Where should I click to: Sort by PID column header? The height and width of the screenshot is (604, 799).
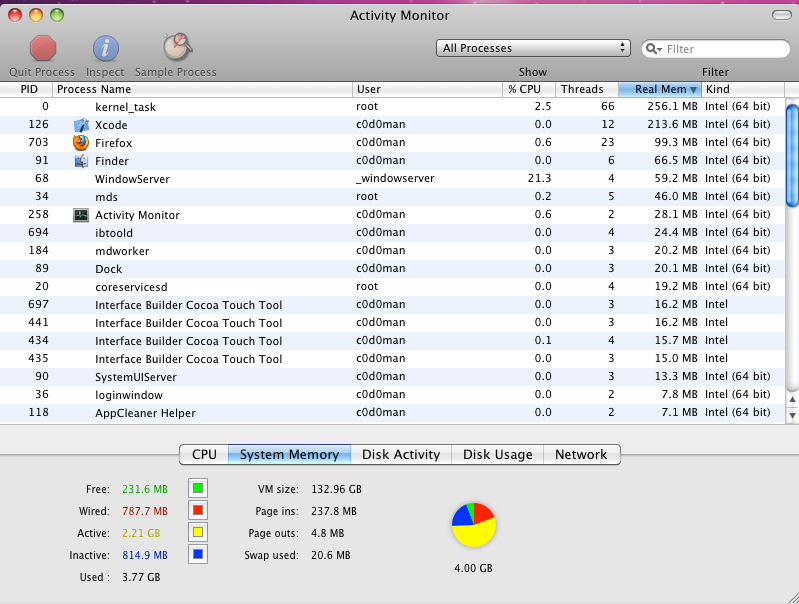(x=26, y=89)
